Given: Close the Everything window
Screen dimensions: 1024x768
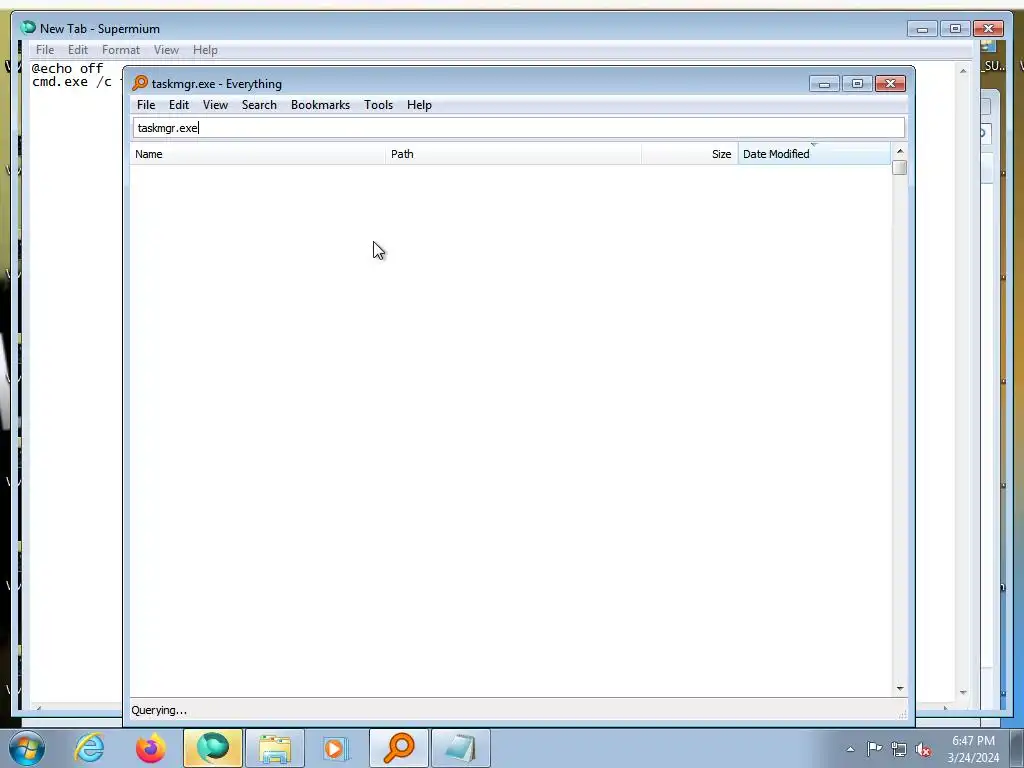Looking at the screenshot, I should [890, 84].
